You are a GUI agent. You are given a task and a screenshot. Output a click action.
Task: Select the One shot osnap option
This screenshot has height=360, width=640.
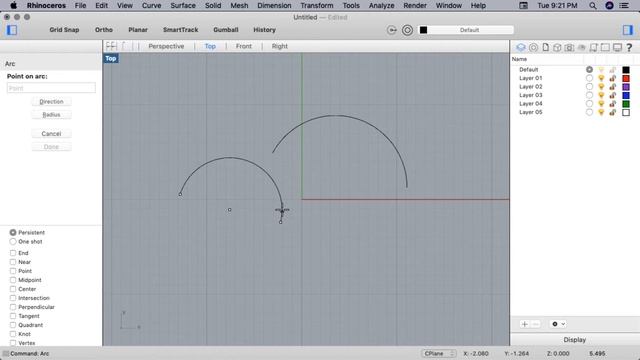tap(13, 242)
